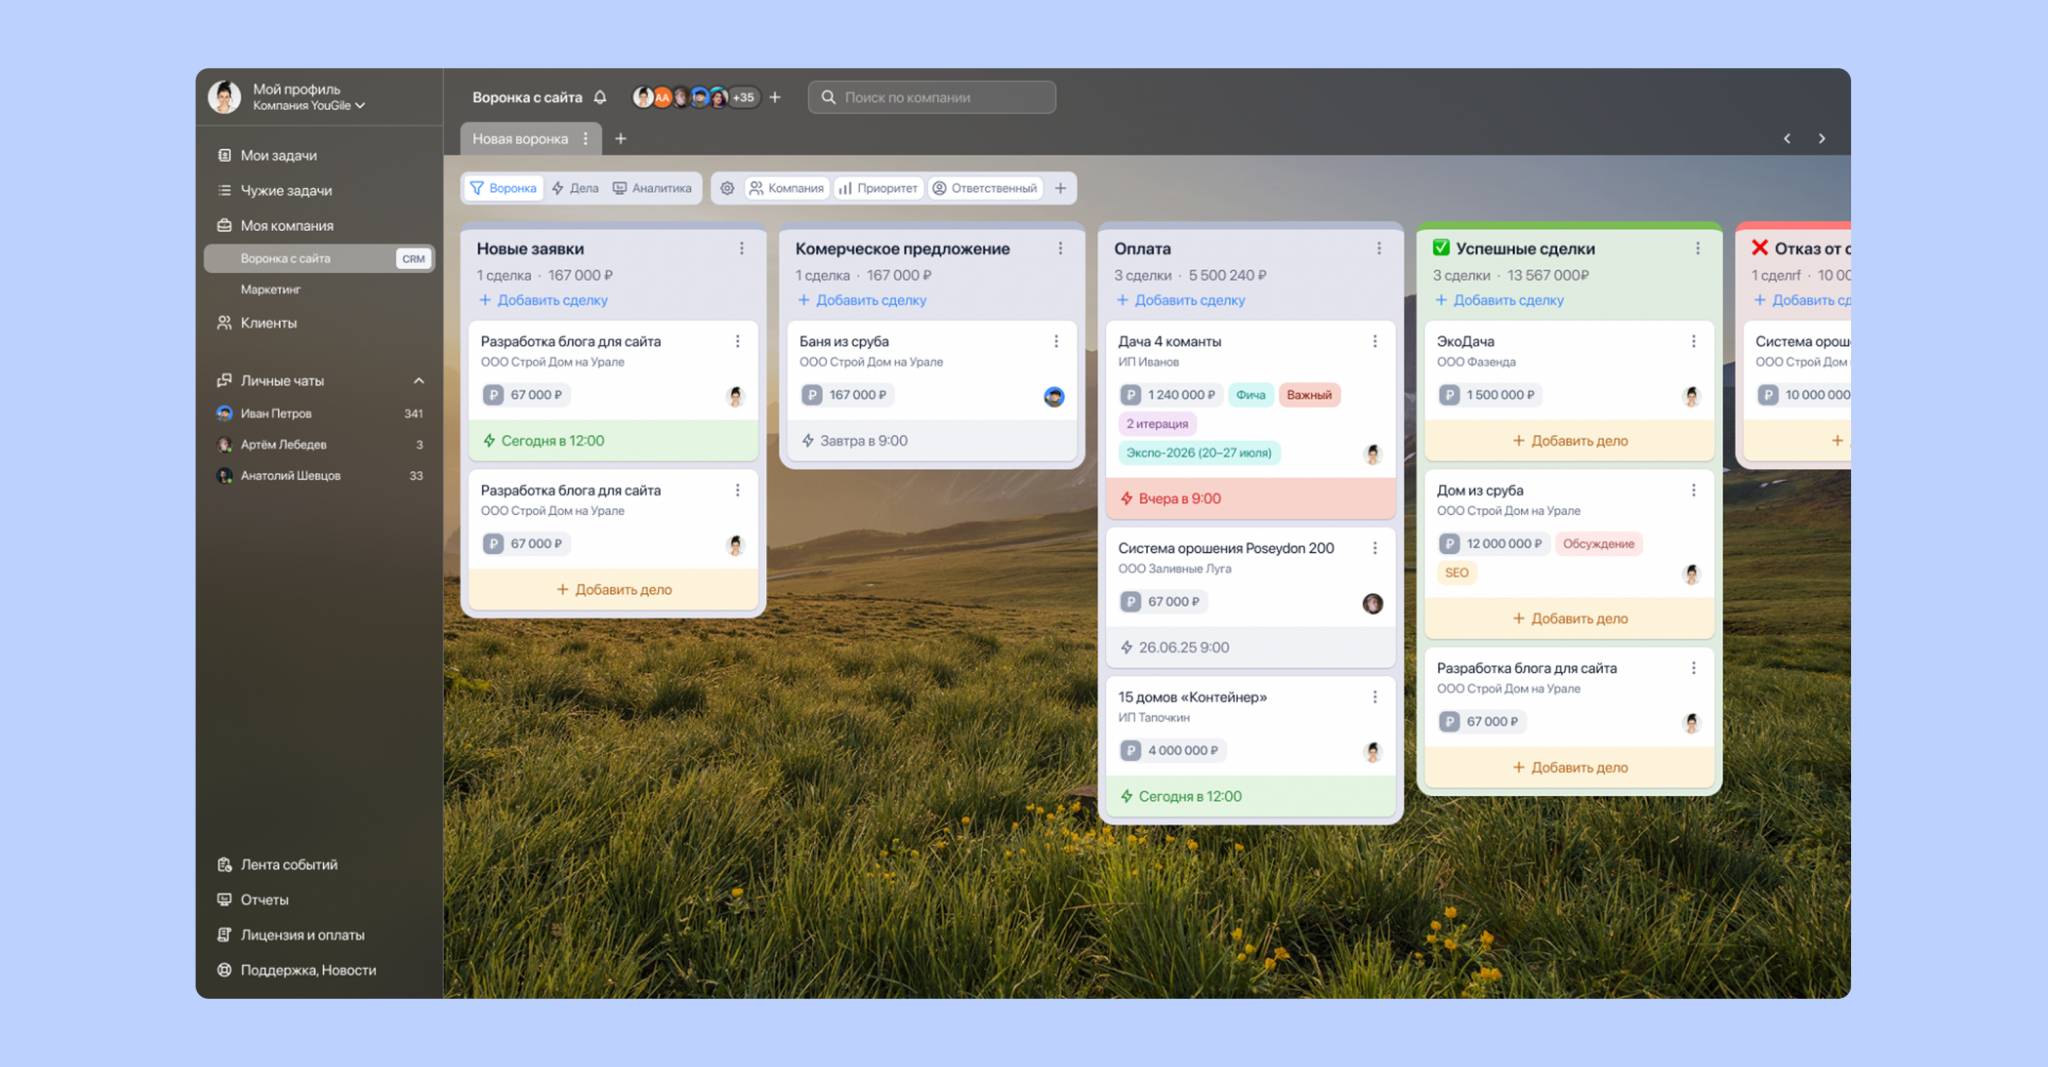2048x1067 pixels.
Task: Click plus icon to add member beside avatars
Action: (x=775, y=97)
